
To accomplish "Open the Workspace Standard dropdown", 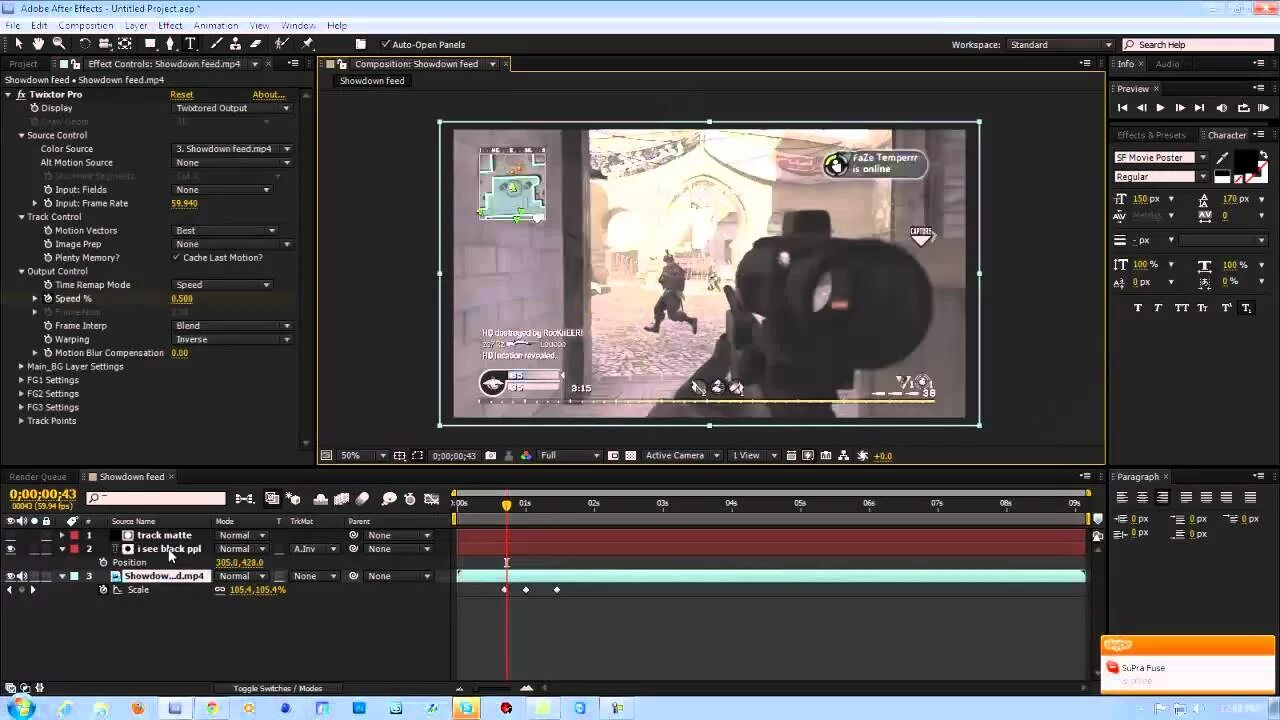I will pos(1060,45).
